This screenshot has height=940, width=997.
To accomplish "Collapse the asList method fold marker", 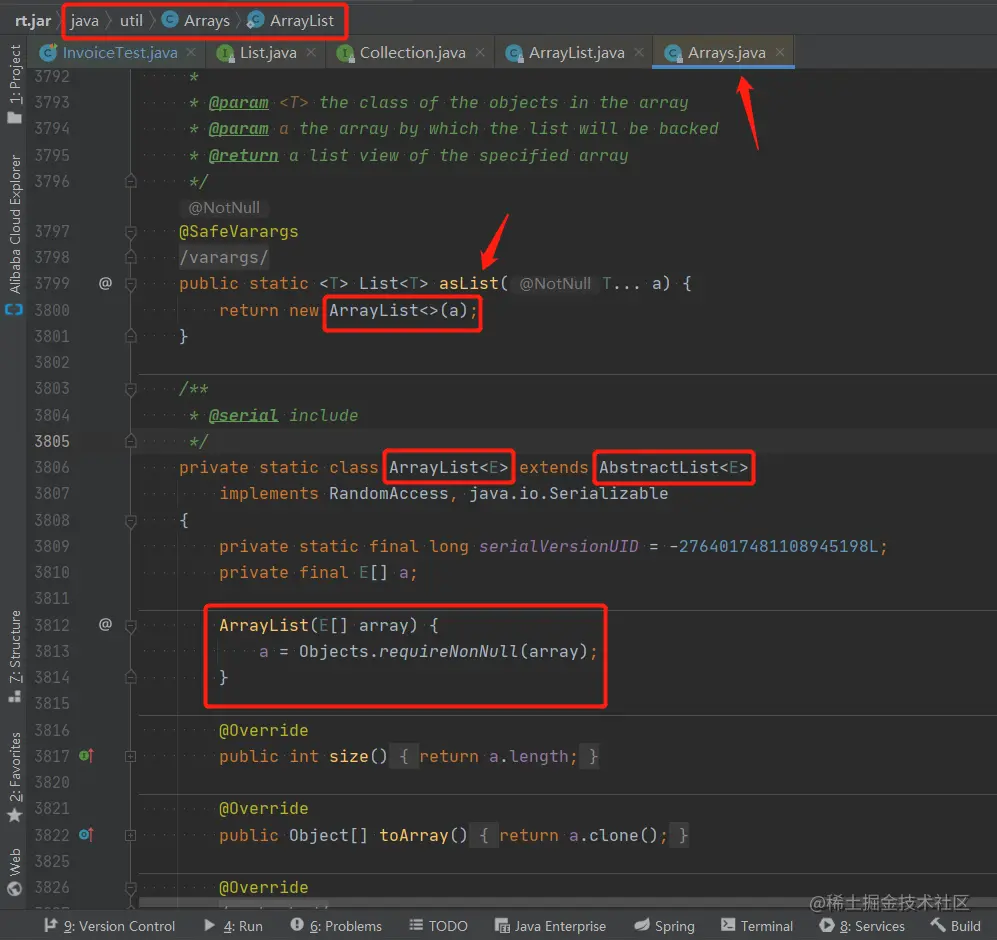I will 130,284.
